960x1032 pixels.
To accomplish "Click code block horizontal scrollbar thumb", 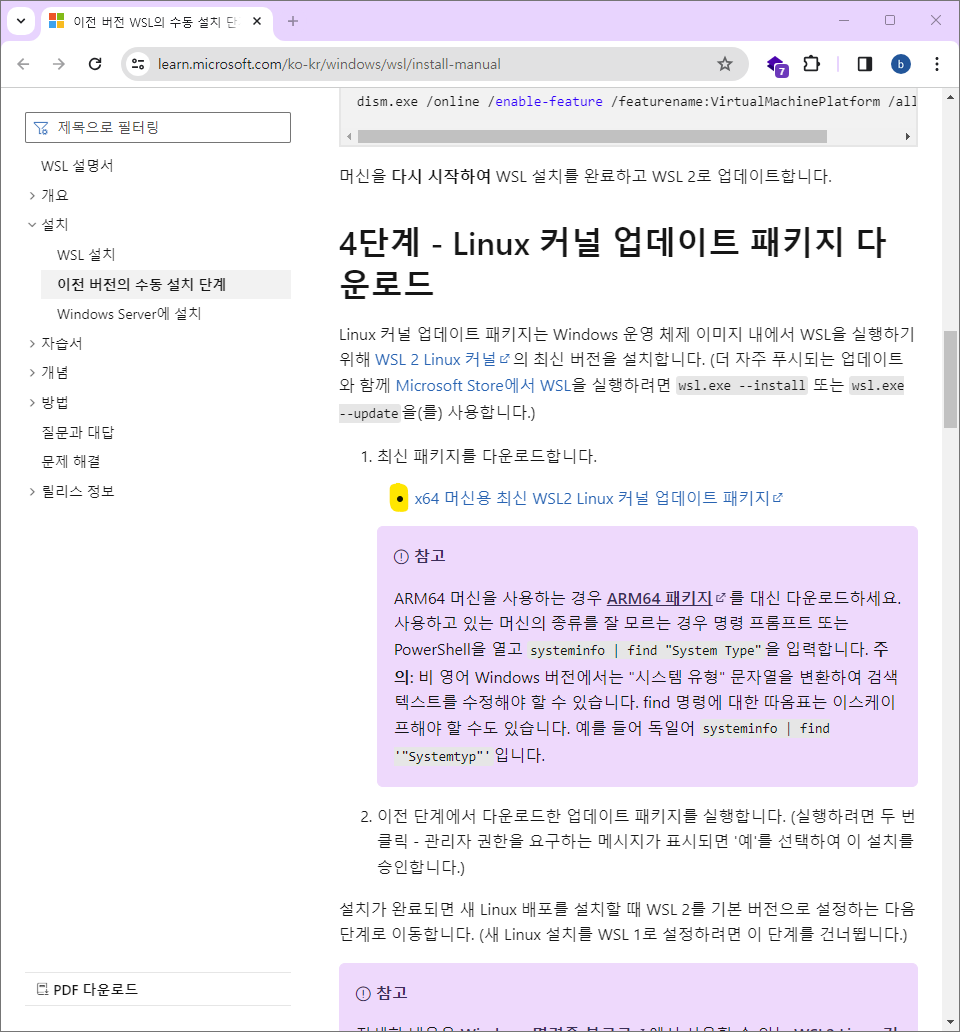I will point(592,136).
